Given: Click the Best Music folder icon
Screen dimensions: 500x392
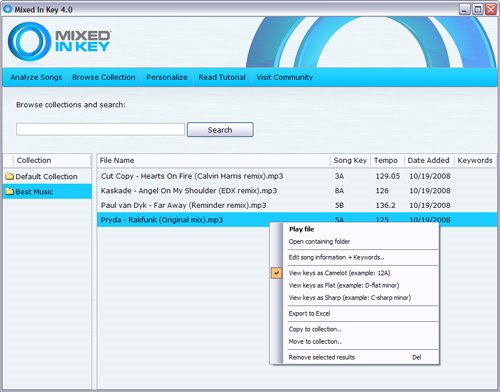Looking at the screenshot, I should click(9, 191).
